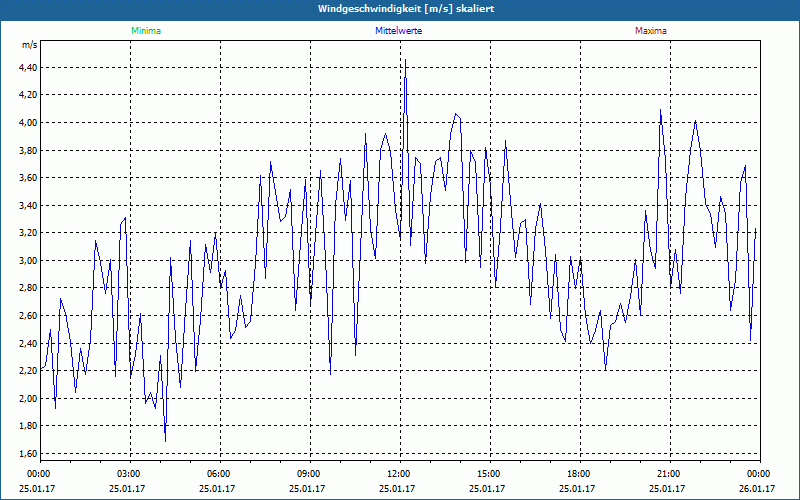Click the Mittelwerte legend label
The height and width of the screenshot is (500, 800).
pyautogui.click(x=398, y=31)
